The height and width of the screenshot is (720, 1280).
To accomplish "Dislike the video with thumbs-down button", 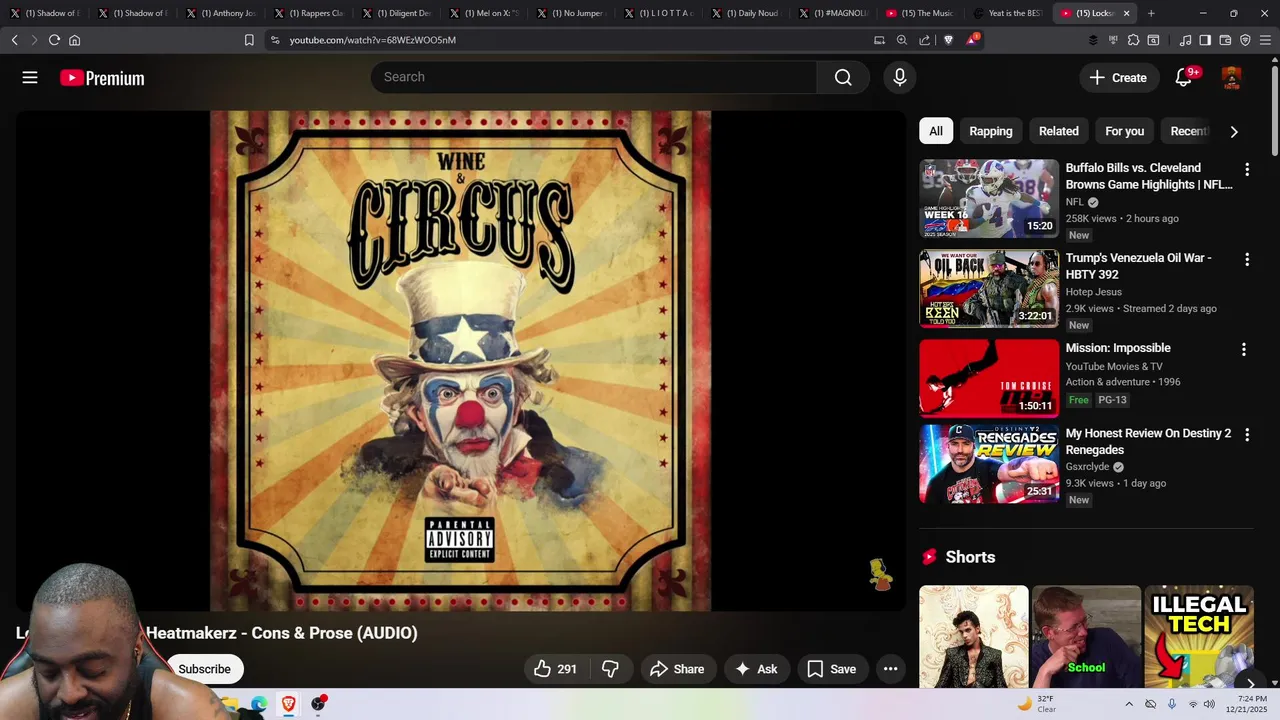I will 610,669.
